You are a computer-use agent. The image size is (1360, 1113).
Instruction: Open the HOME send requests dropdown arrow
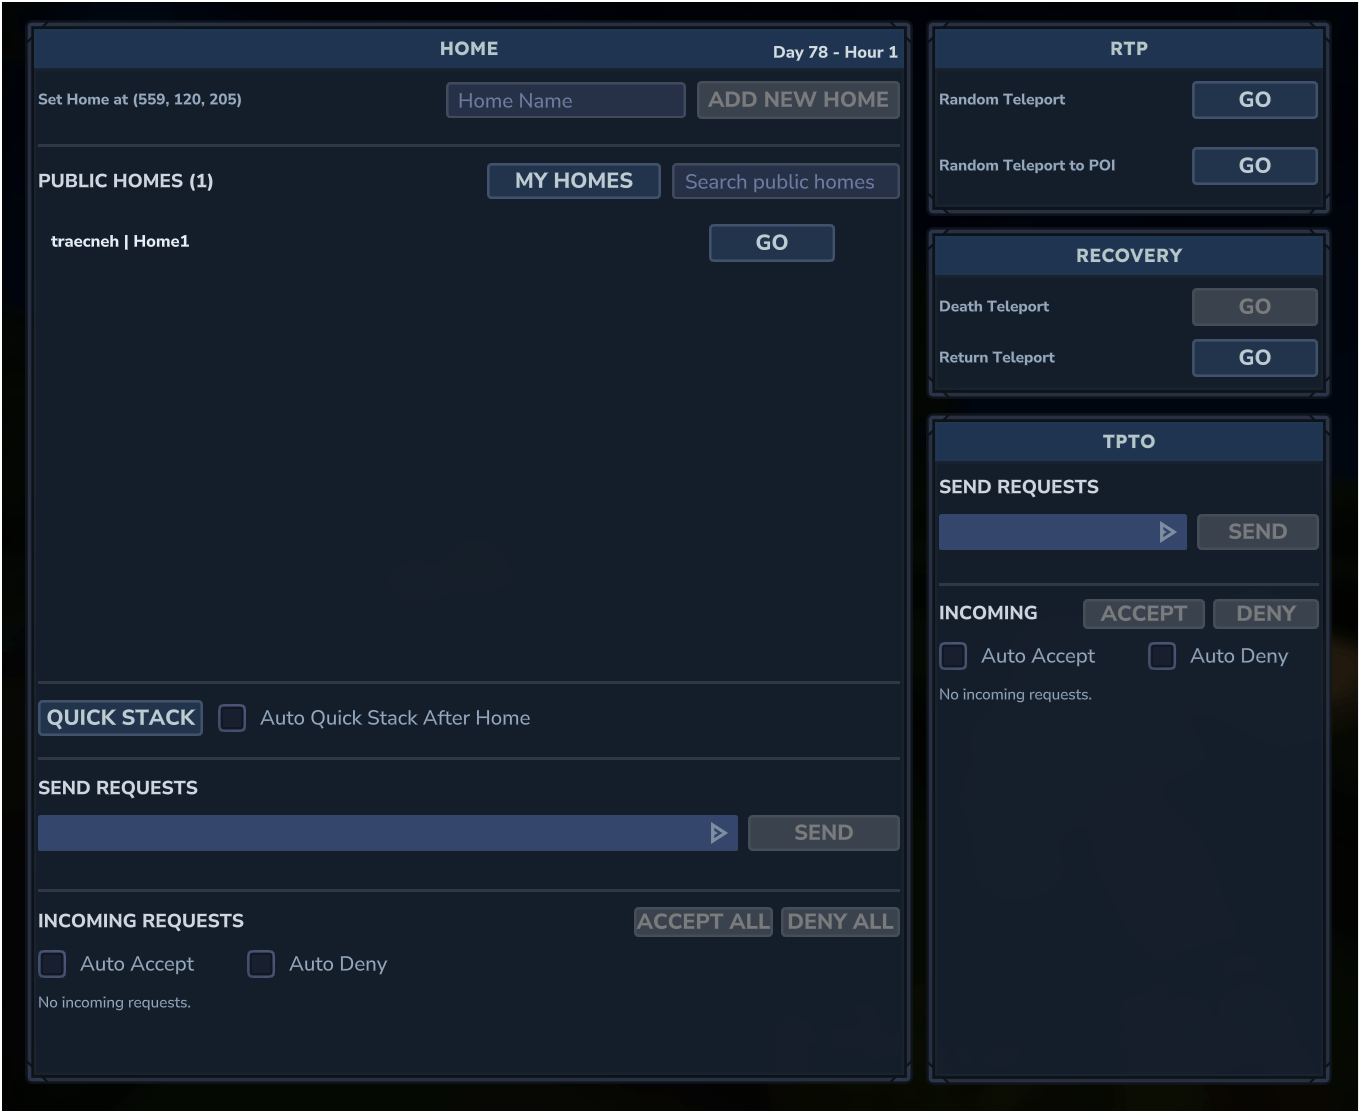[x=718, y=833]
